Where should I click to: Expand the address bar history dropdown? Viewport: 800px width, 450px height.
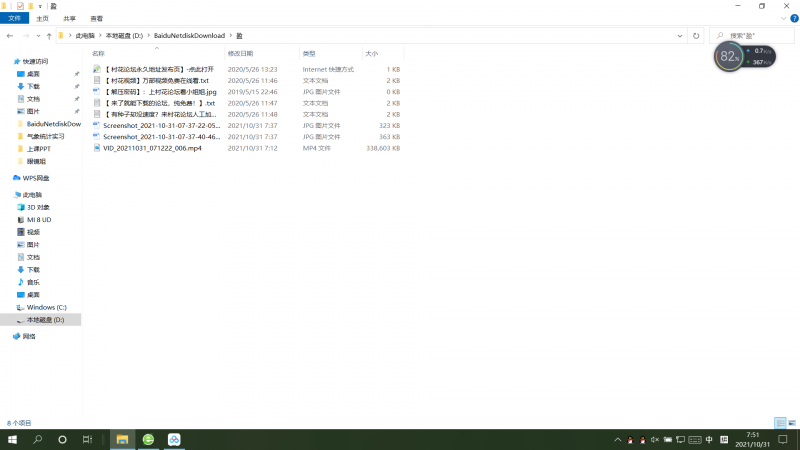[680, 35]
